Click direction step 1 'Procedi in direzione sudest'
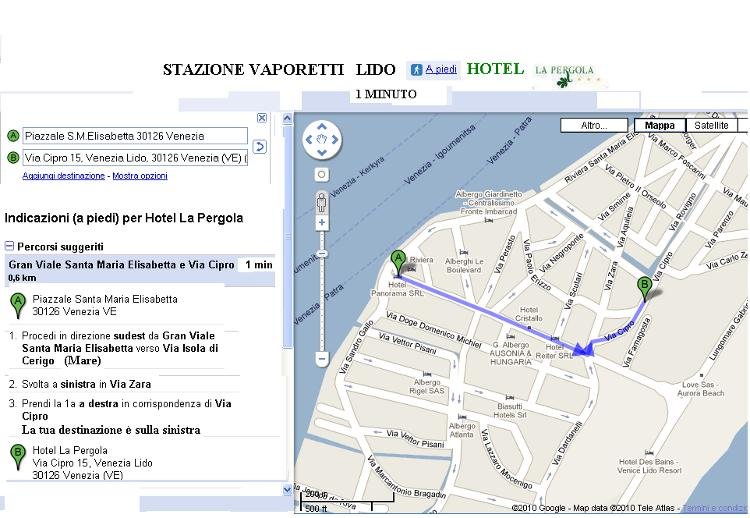Viewport: 750px width, 518px height. pyautogui.click(x=120, y=348)
